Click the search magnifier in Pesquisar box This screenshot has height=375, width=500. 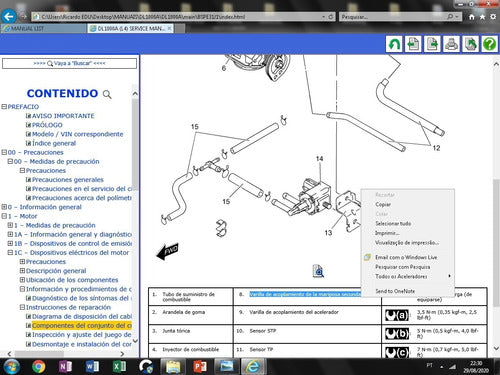click(x=450, y=17)
